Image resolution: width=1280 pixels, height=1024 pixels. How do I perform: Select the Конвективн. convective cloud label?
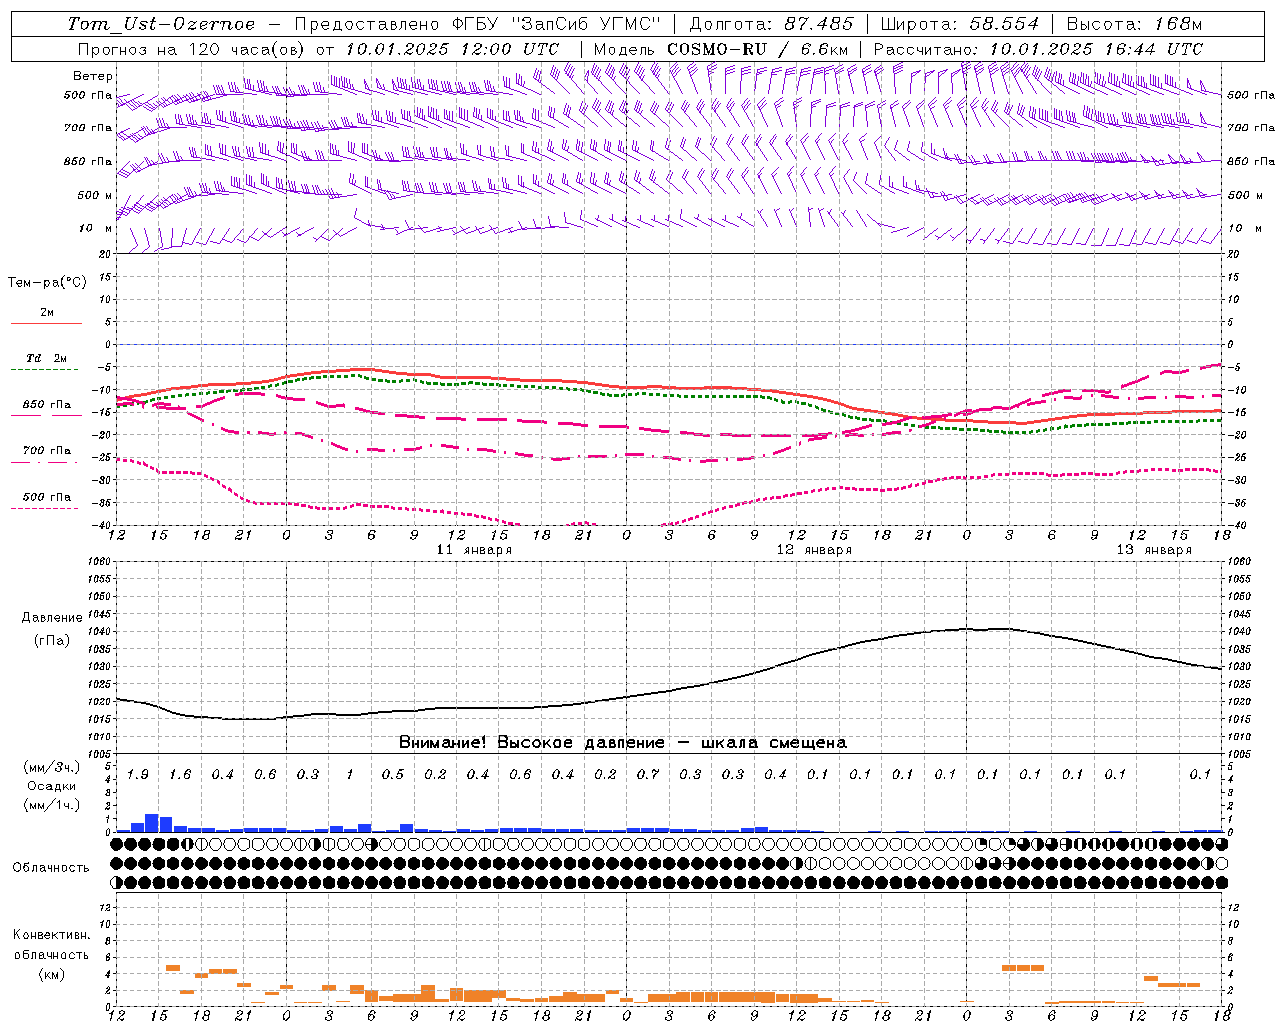coord(51,935)
